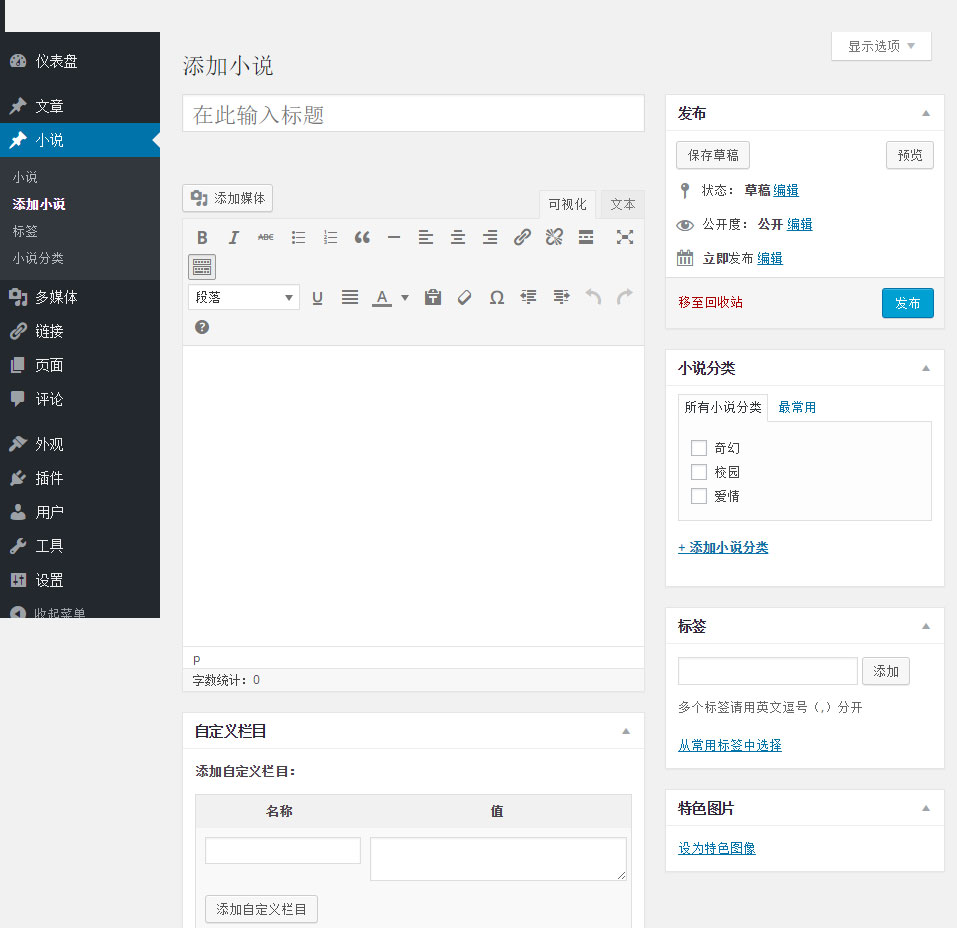Insert a blockquote in the editor
Screen dimensions: 957x928
362,237
